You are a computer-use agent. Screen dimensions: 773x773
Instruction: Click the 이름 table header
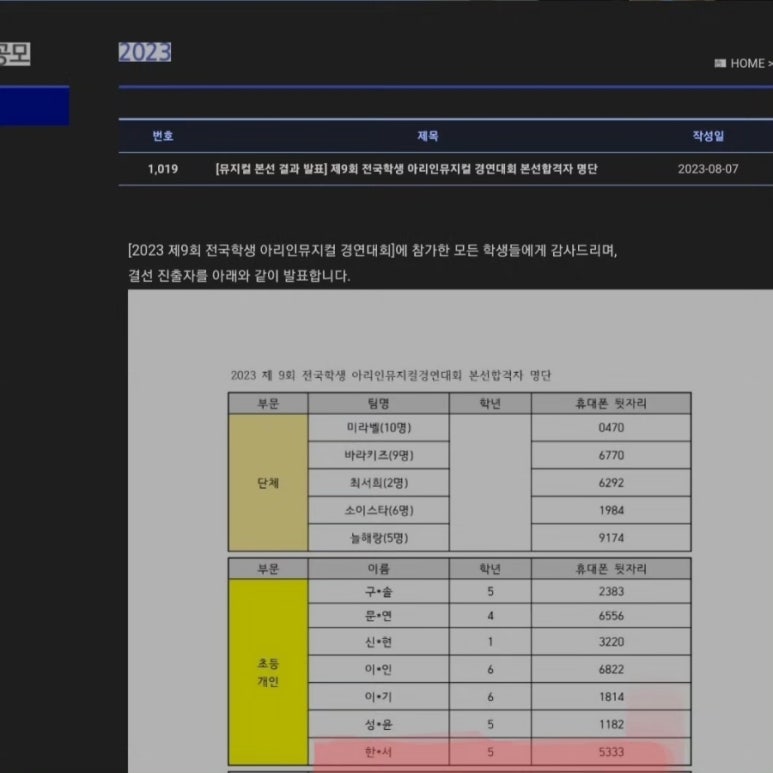(x=379, y=569)
